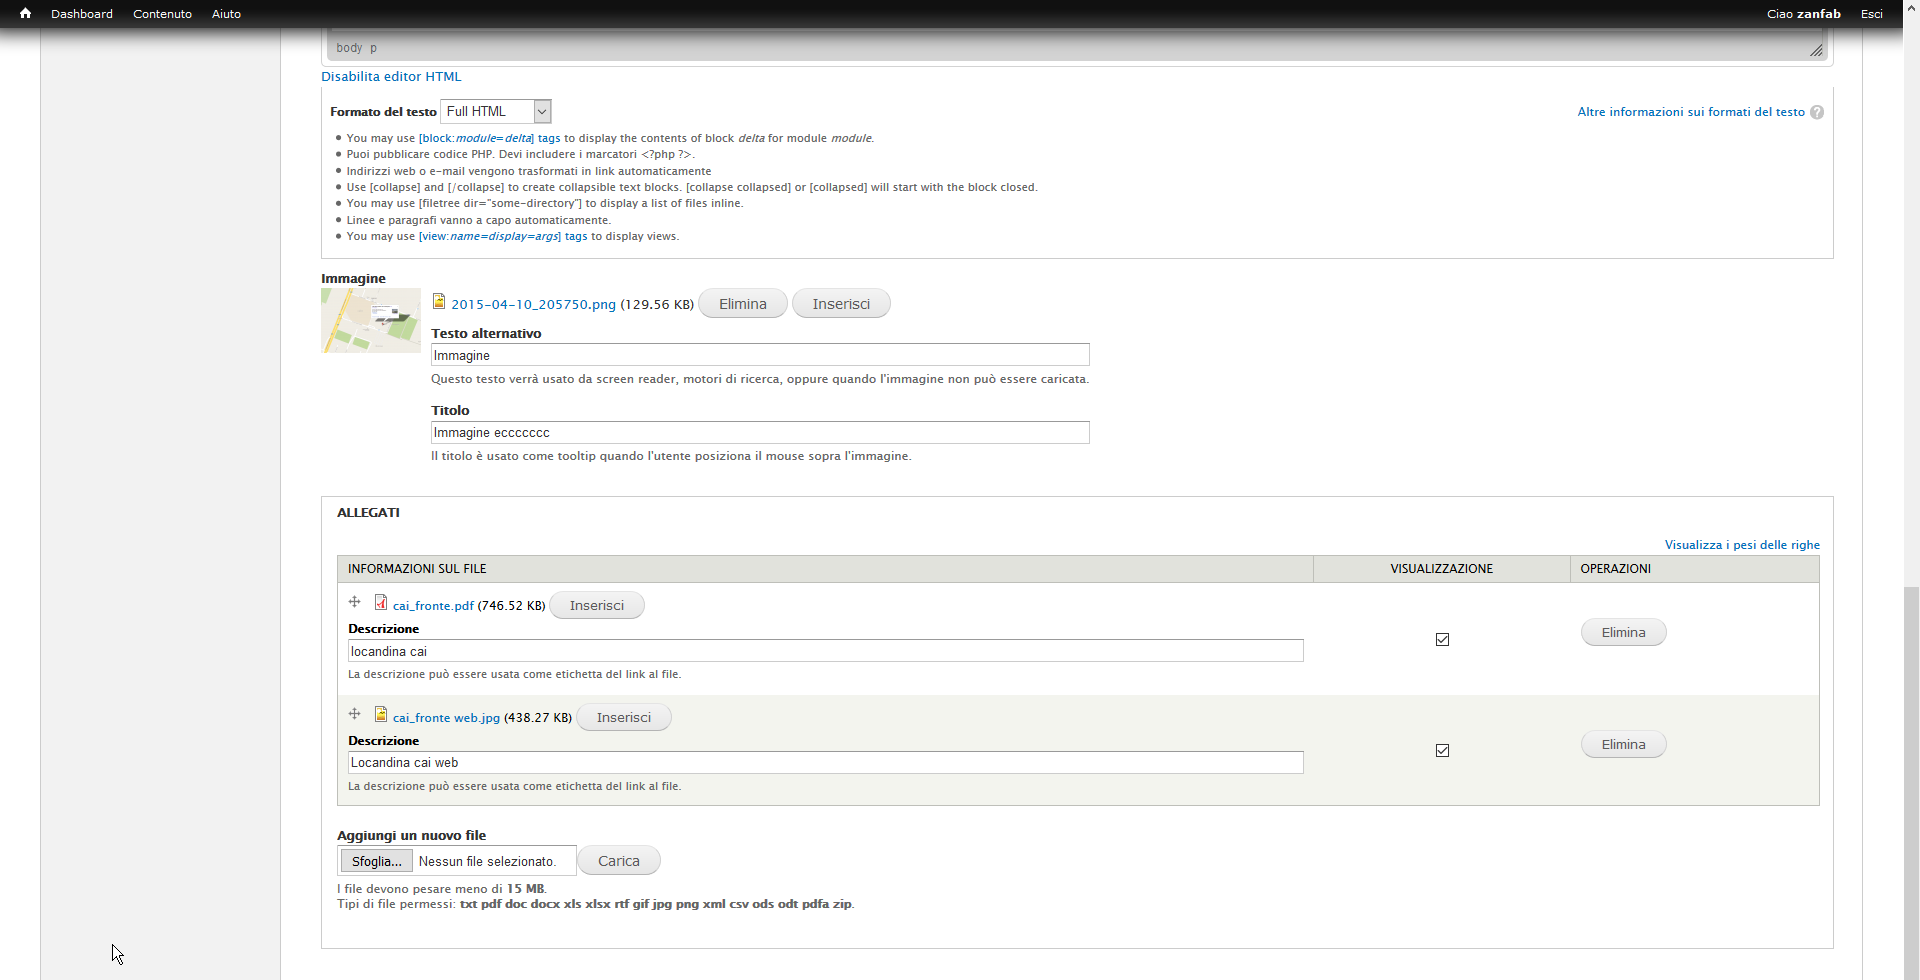Screen dimensions: 1920x980
Task: Click Inserisci for cai_fronte web.jpg
Action: pos(624,717)
